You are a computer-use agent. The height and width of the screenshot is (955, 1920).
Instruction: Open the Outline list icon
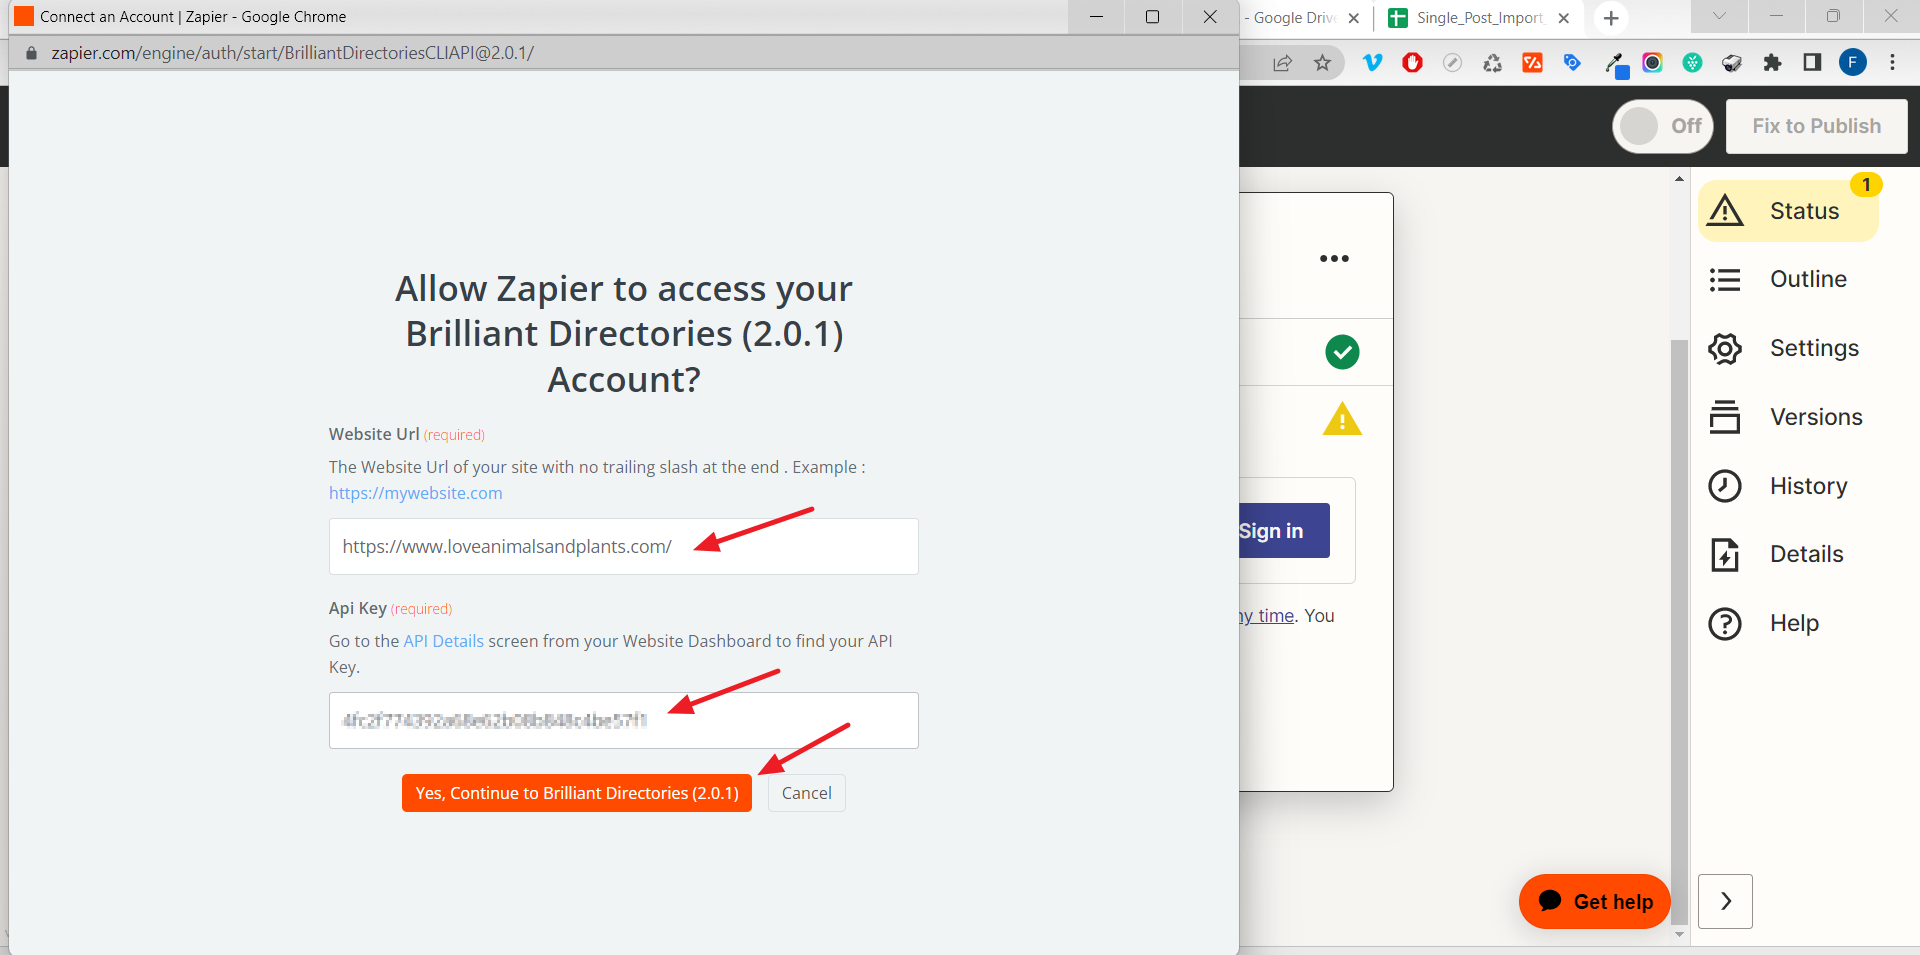[1725, 279]
